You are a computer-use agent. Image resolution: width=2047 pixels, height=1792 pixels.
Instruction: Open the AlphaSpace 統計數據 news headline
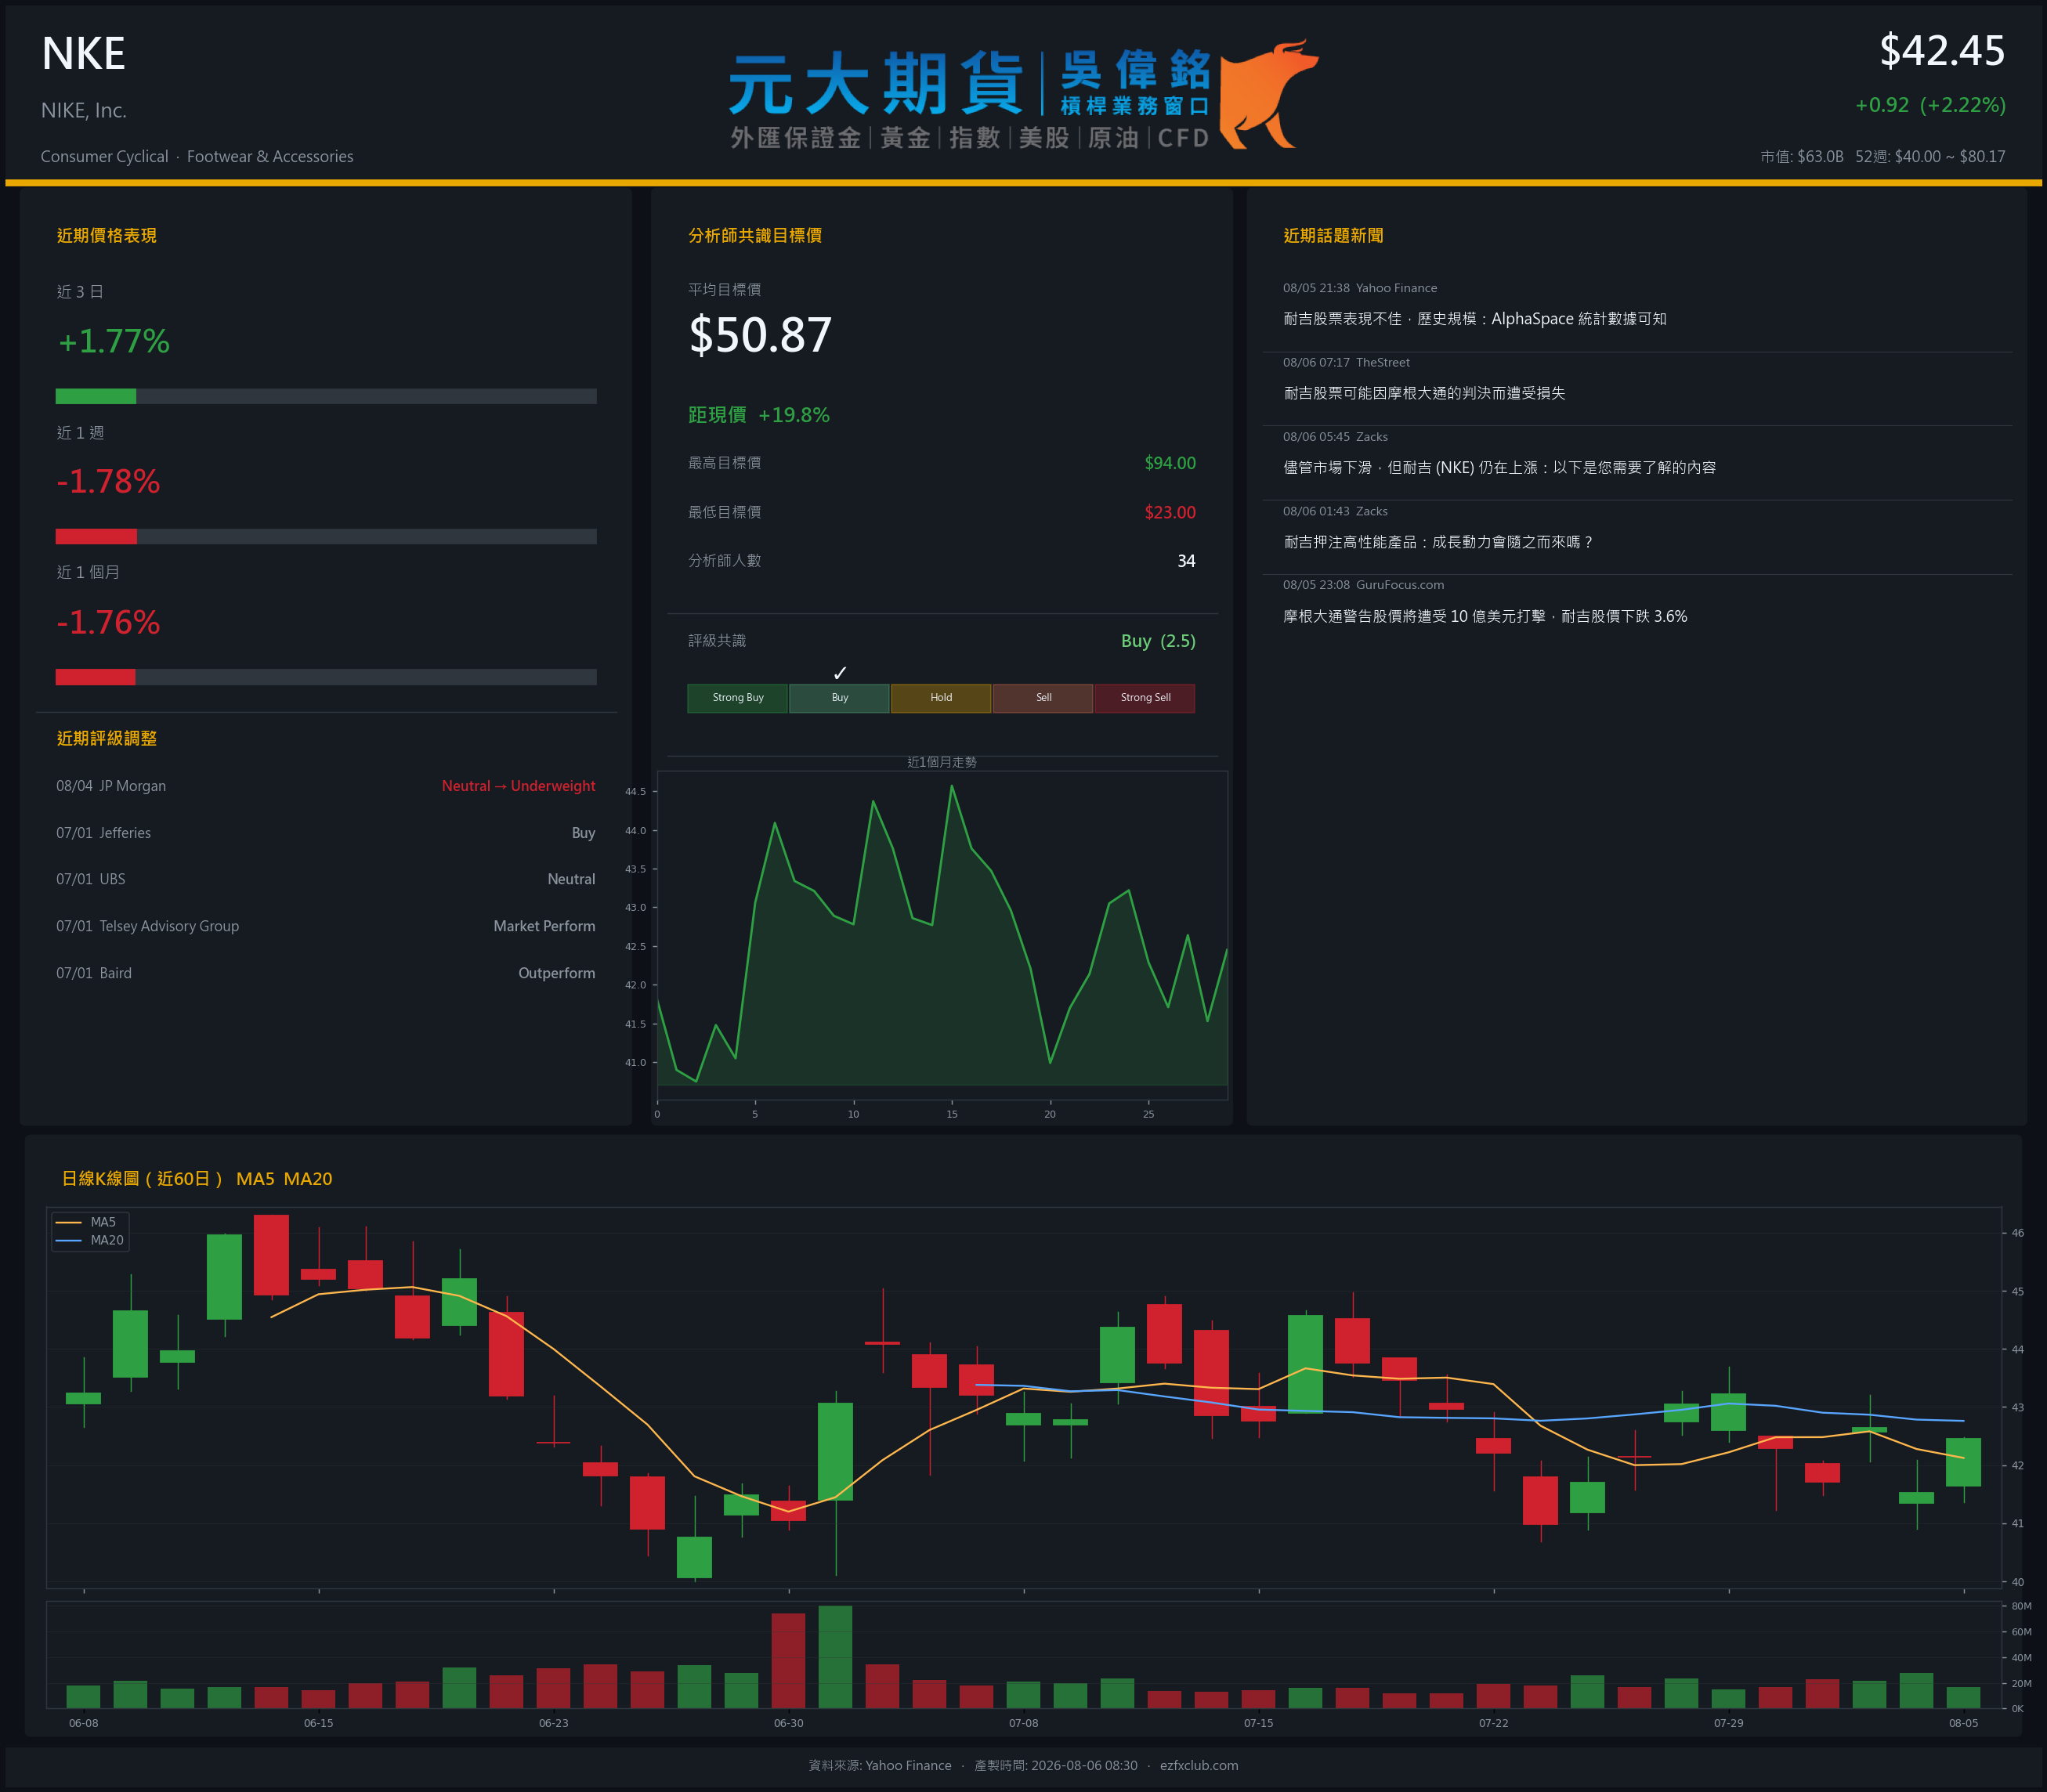click(1475, 319)
